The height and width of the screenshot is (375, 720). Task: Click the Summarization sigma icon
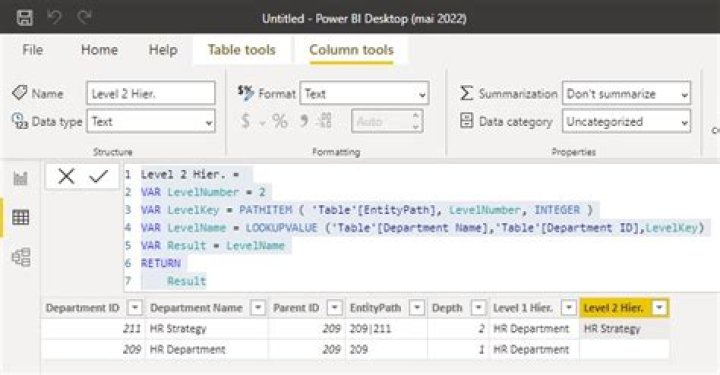(466, 93)
